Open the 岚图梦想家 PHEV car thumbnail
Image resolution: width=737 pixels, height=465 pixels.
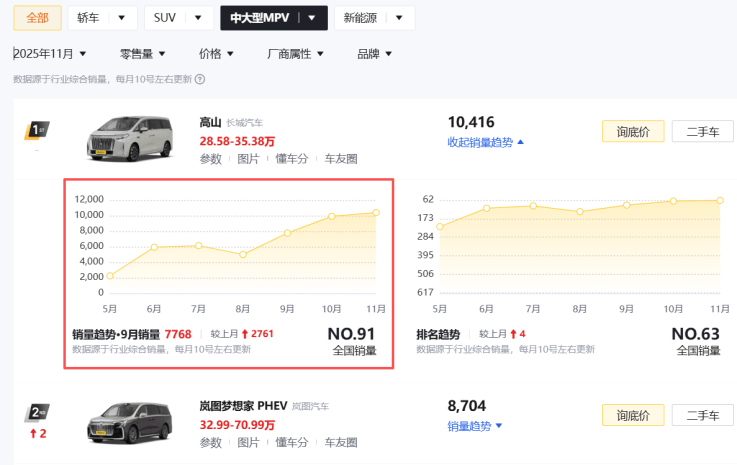(130, 423)
